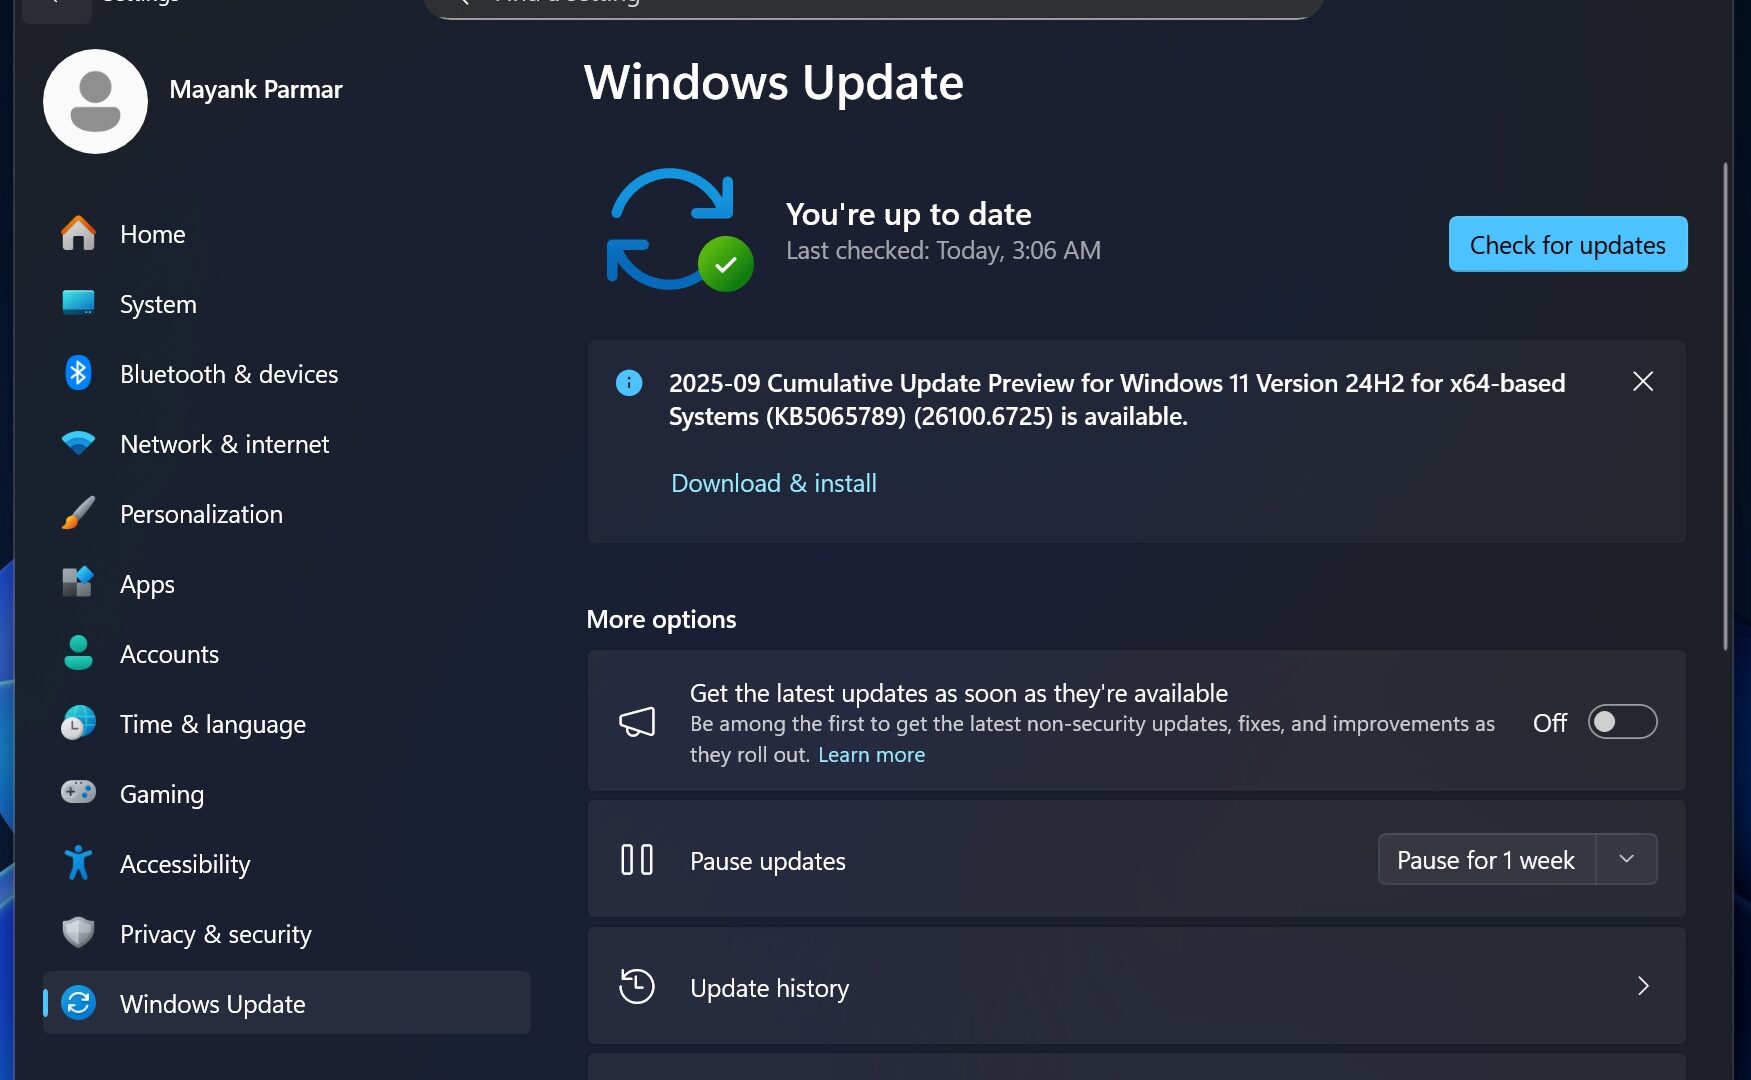This screenshot has height=1080, width=1751.
Task: Enable the get latest updates toggle
Action: (x=1621, y=722)
